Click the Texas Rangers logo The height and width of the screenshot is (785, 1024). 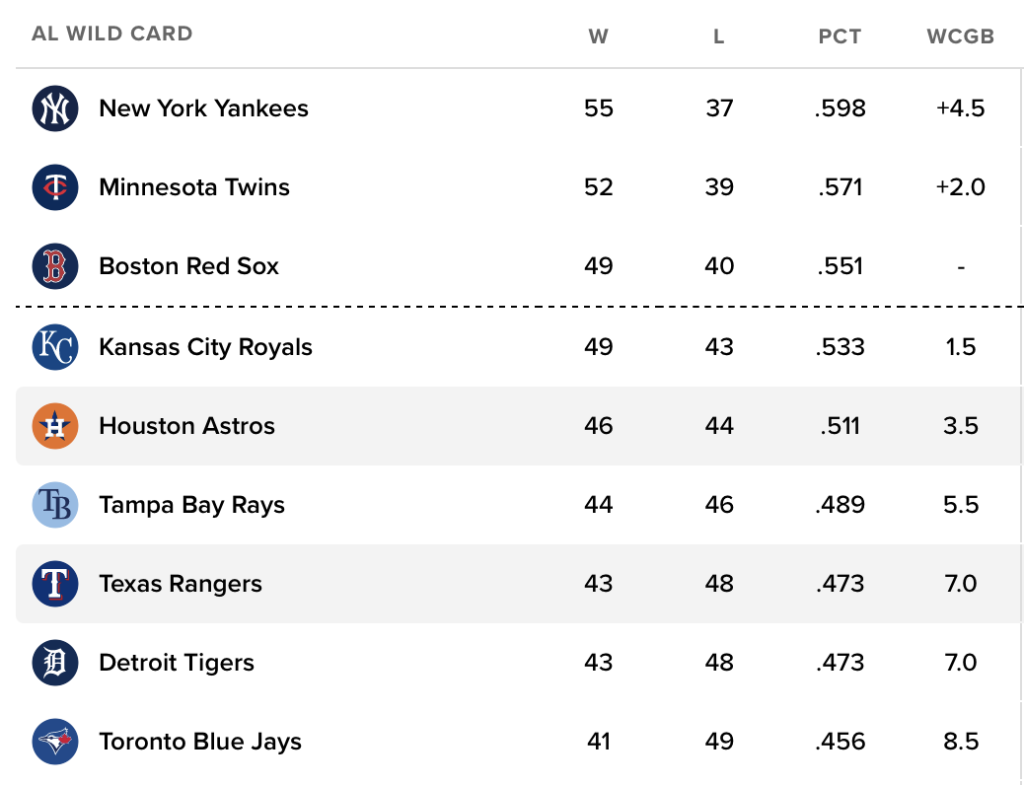click(x=55, y=584)
